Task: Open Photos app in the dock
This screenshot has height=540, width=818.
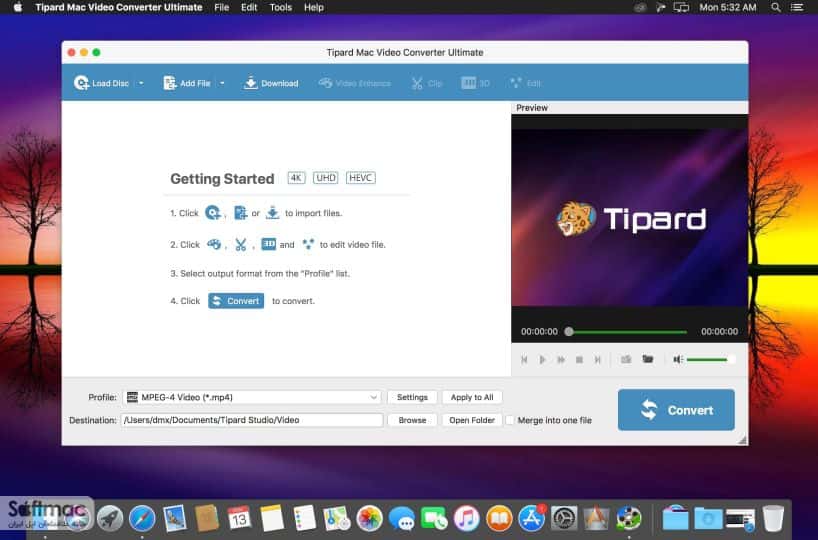Action: 369,519
